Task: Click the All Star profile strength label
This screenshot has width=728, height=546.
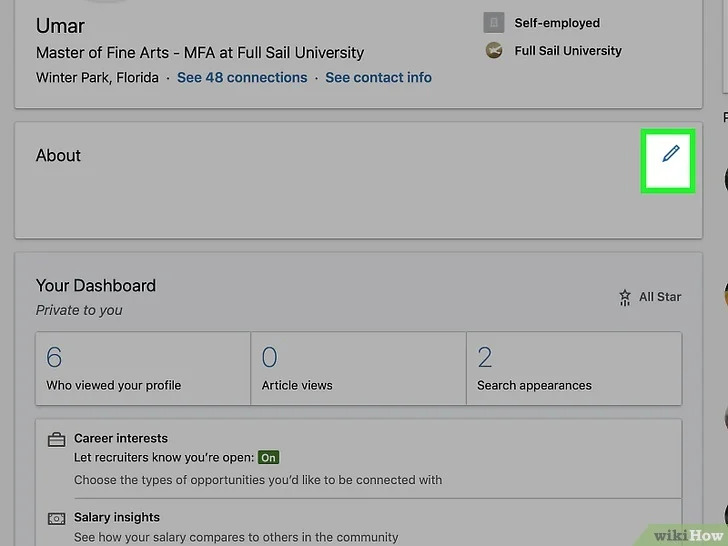Action: [x=660, y=297]
